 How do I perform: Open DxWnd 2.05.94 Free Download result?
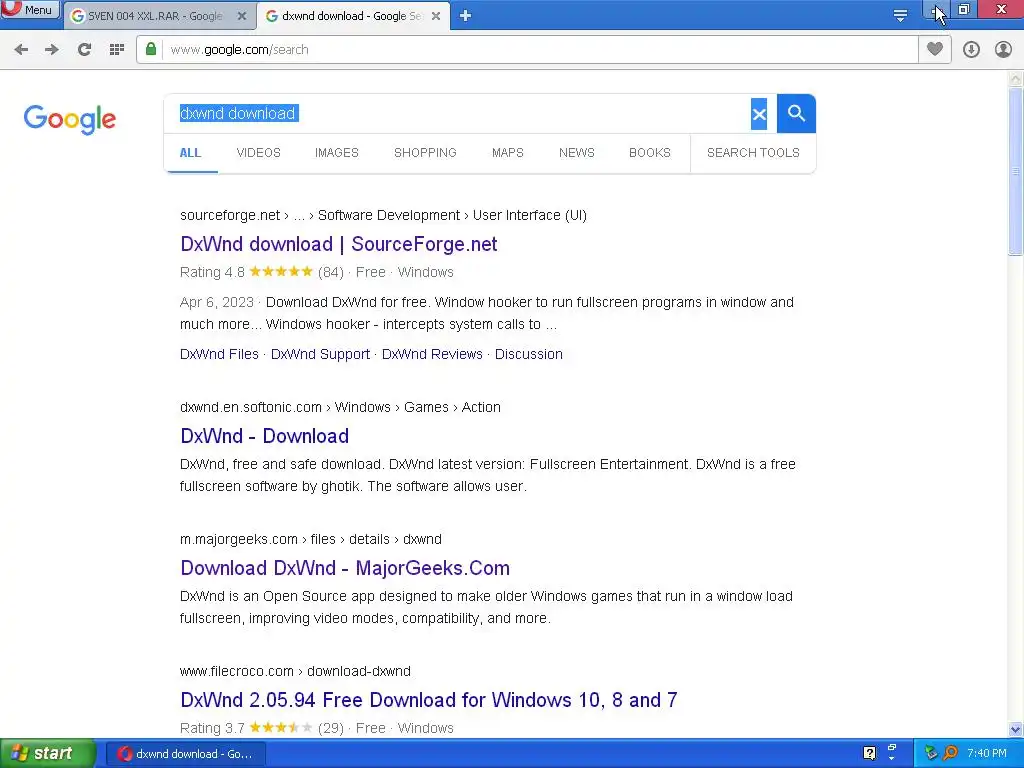[428, 700]
